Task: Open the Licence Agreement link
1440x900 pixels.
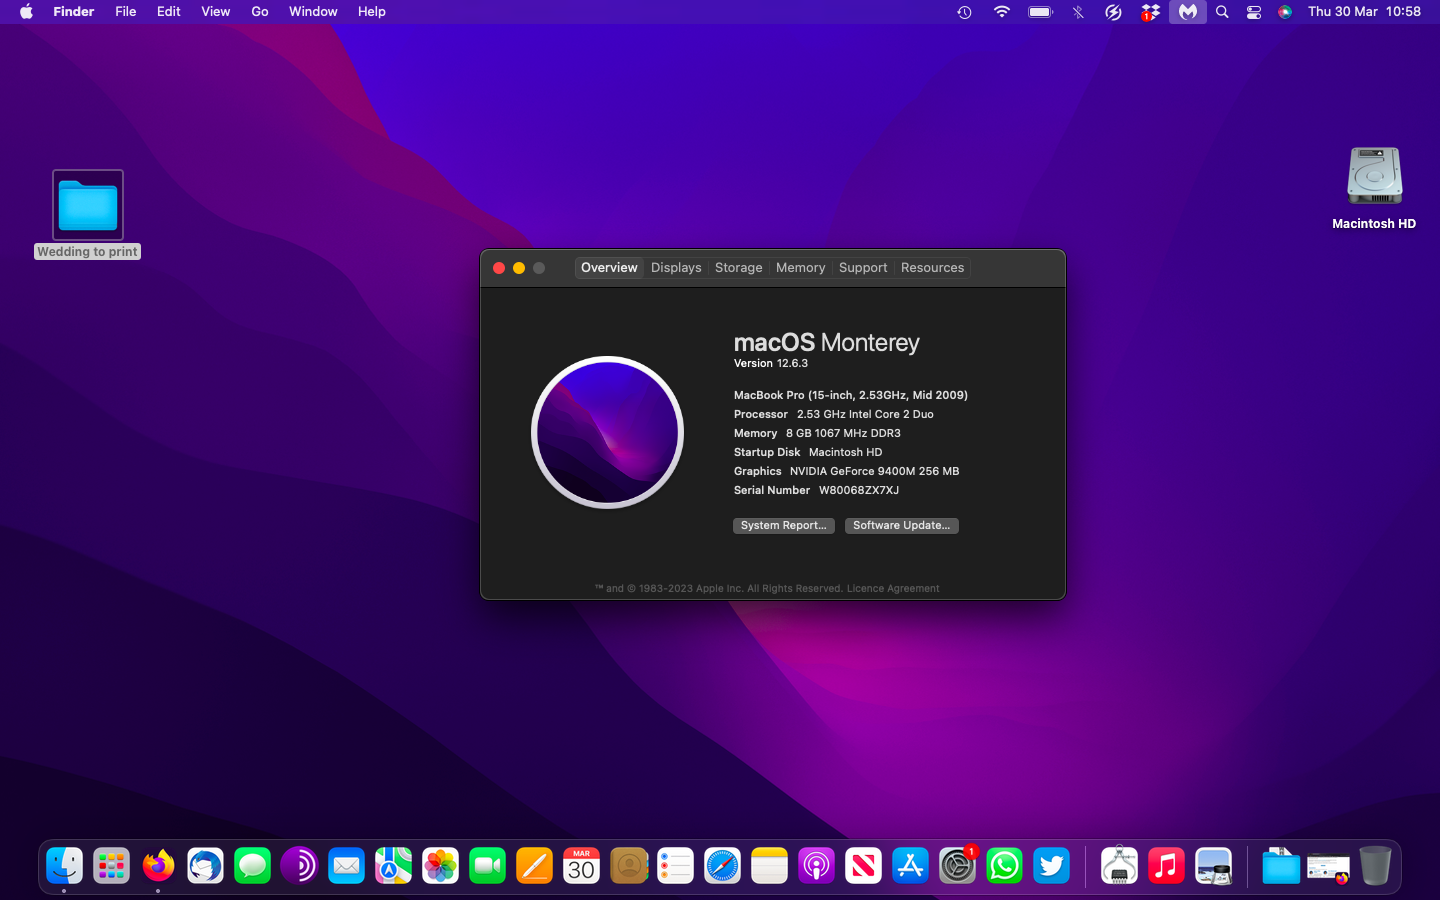Action: click(893, 589)
